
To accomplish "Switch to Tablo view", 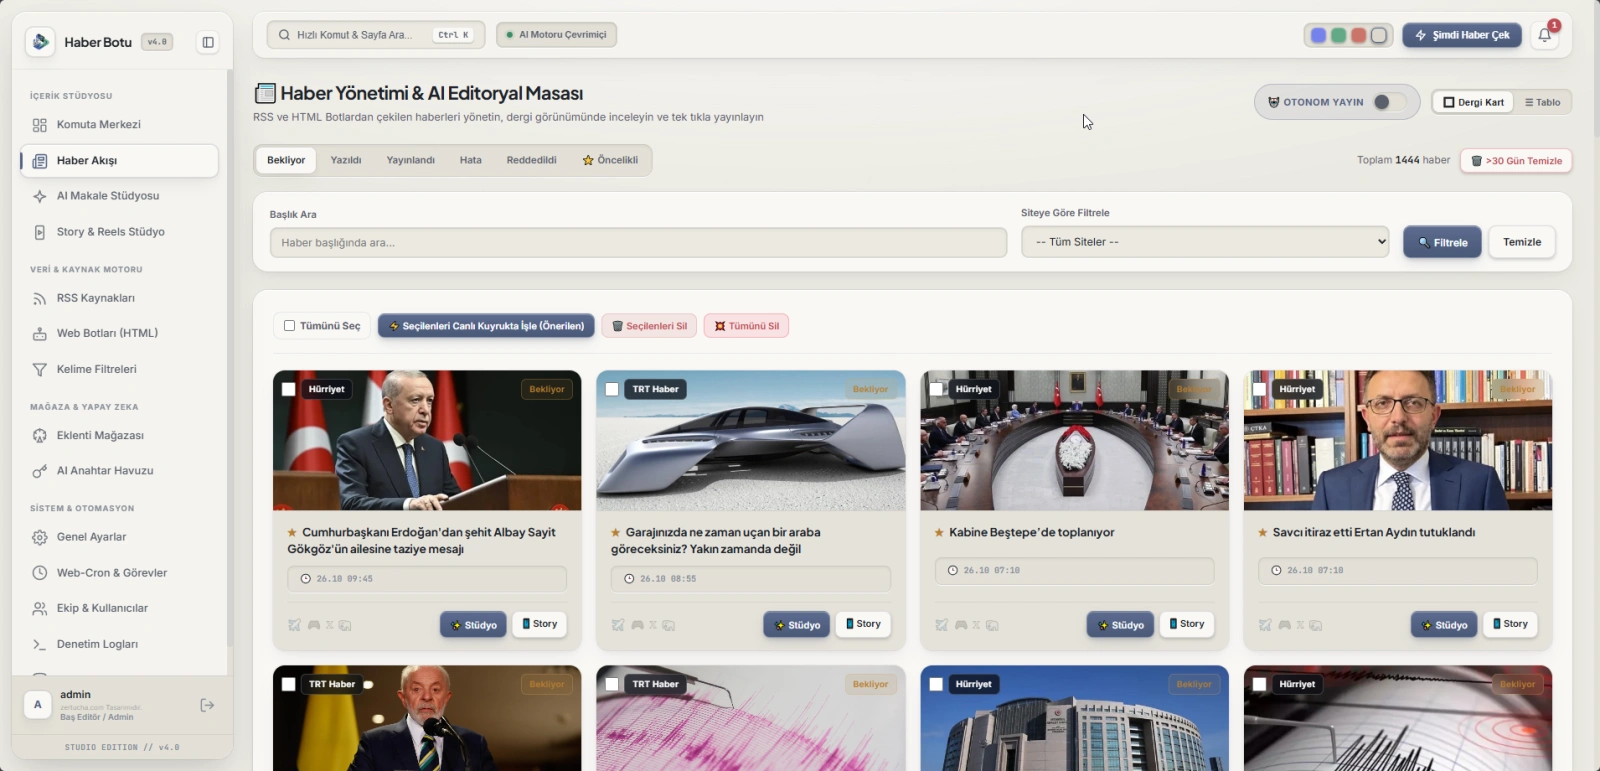I will pos(1542,102).
